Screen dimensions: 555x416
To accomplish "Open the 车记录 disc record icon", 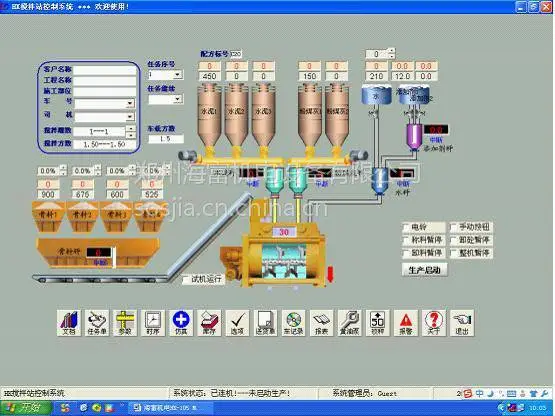I will [x=293, y=323].
